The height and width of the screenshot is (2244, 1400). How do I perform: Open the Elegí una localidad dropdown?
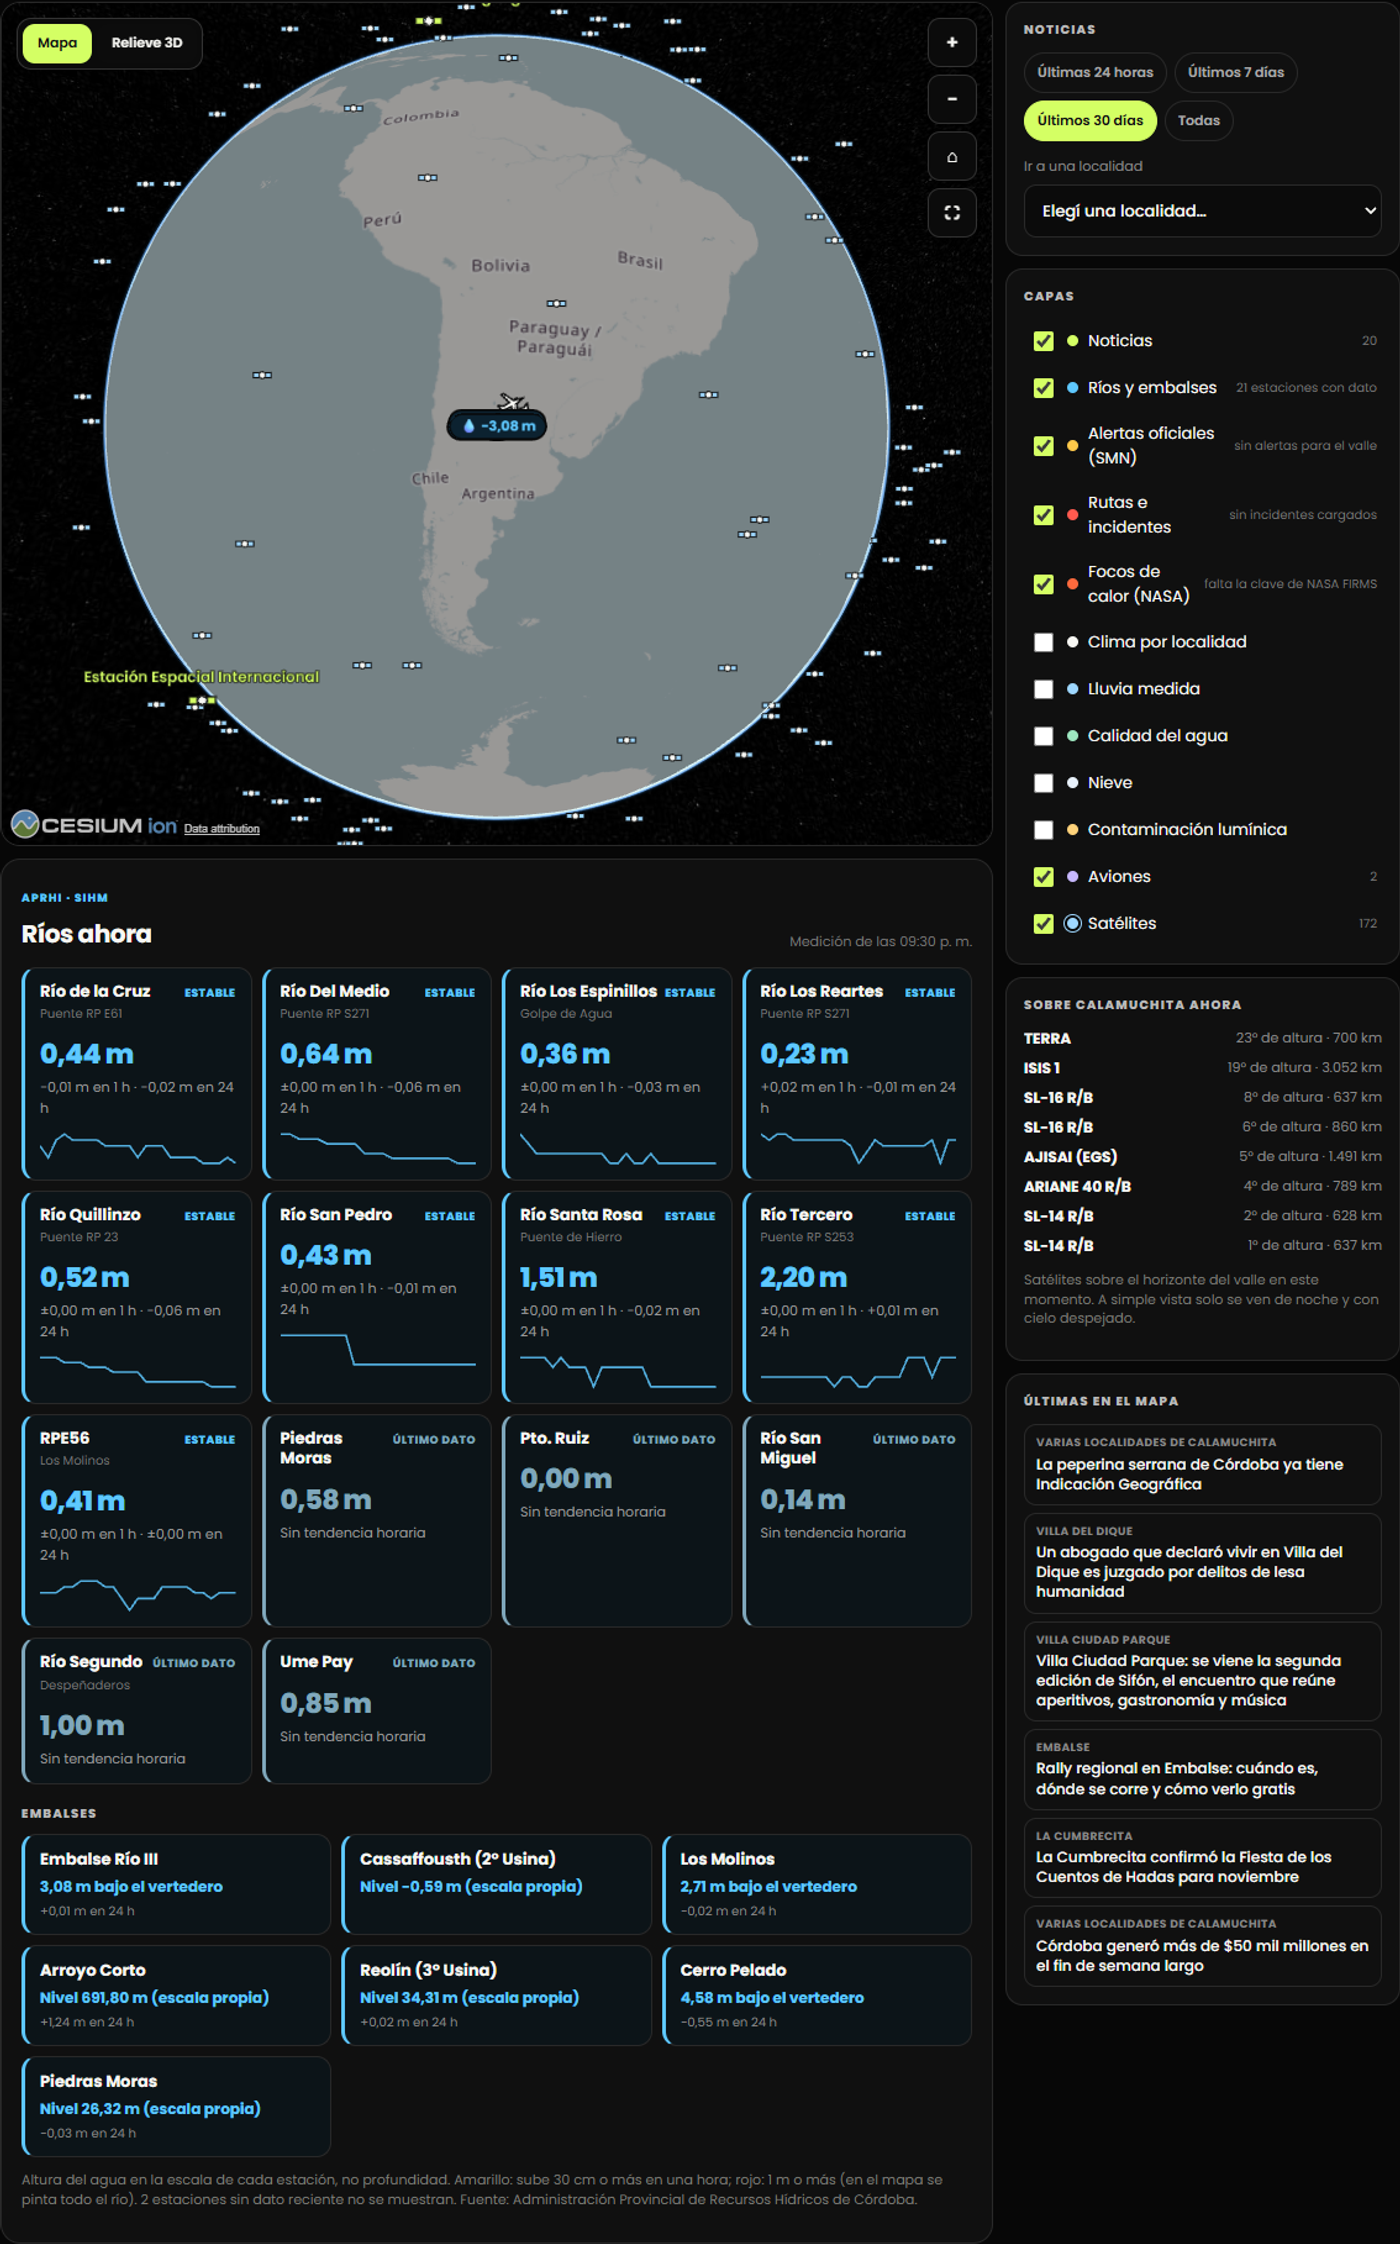coord(1202,211)
